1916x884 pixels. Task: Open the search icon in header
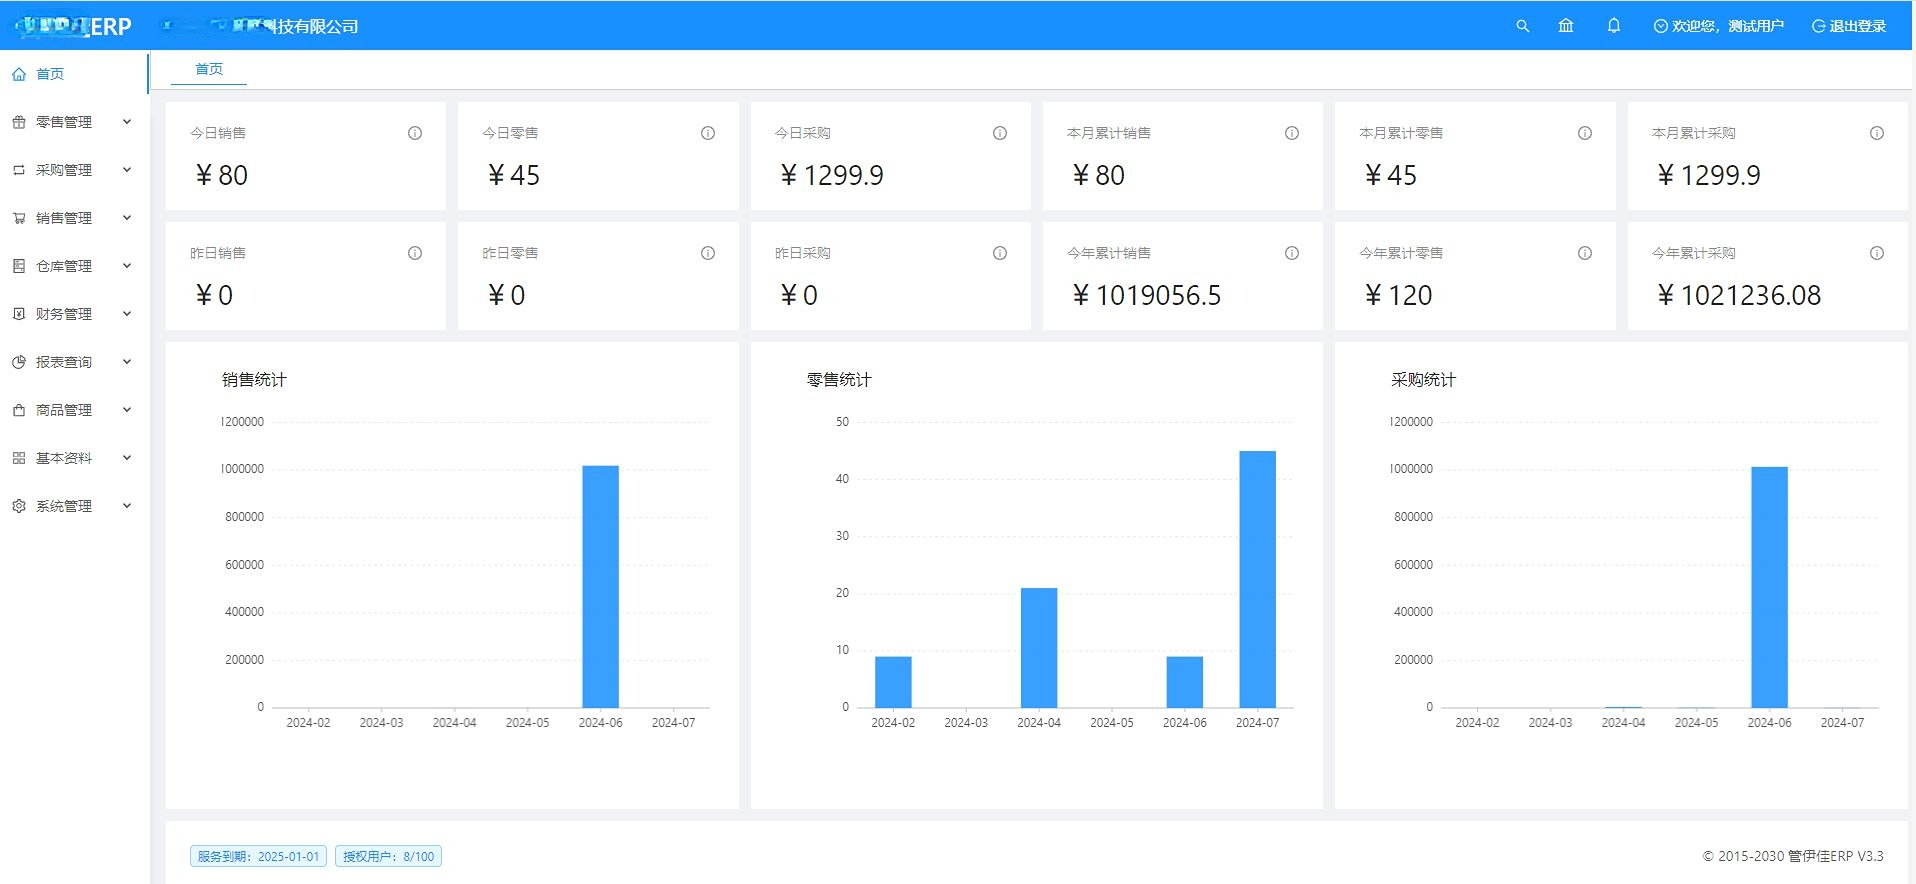click(1522, 26)
